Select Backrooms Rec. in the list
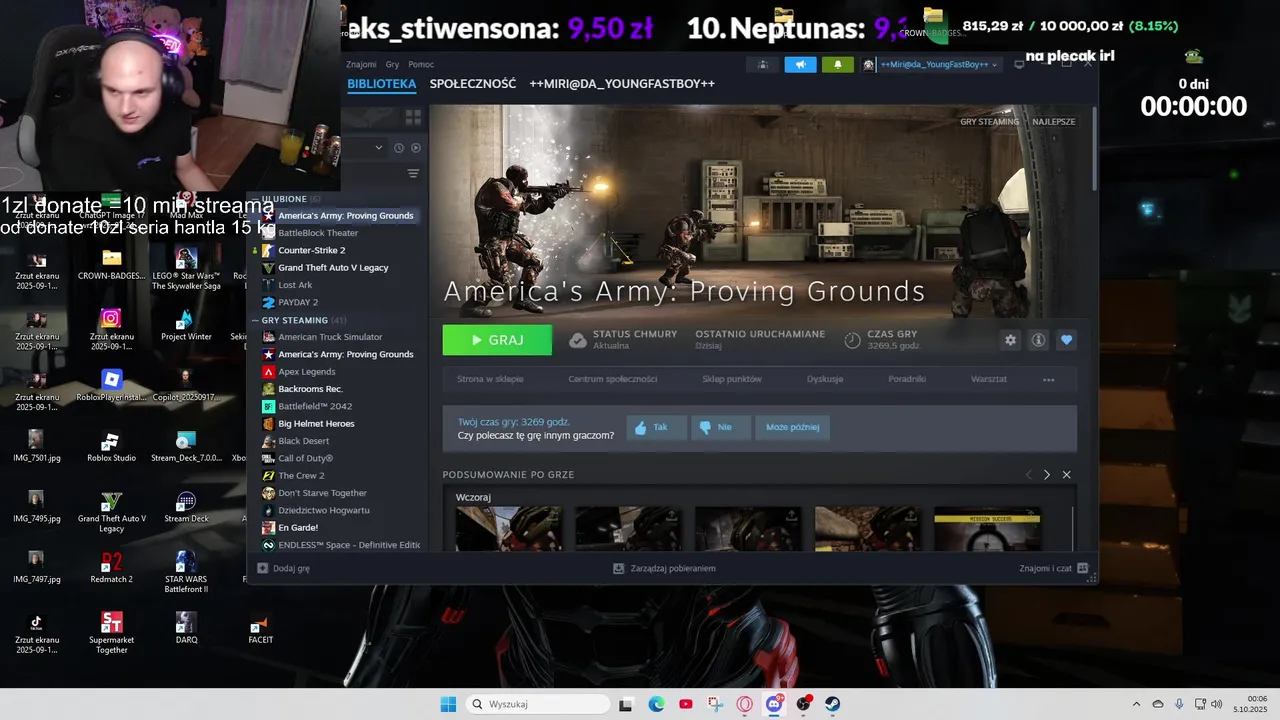The image size is (1280, 720). (310, 389)
